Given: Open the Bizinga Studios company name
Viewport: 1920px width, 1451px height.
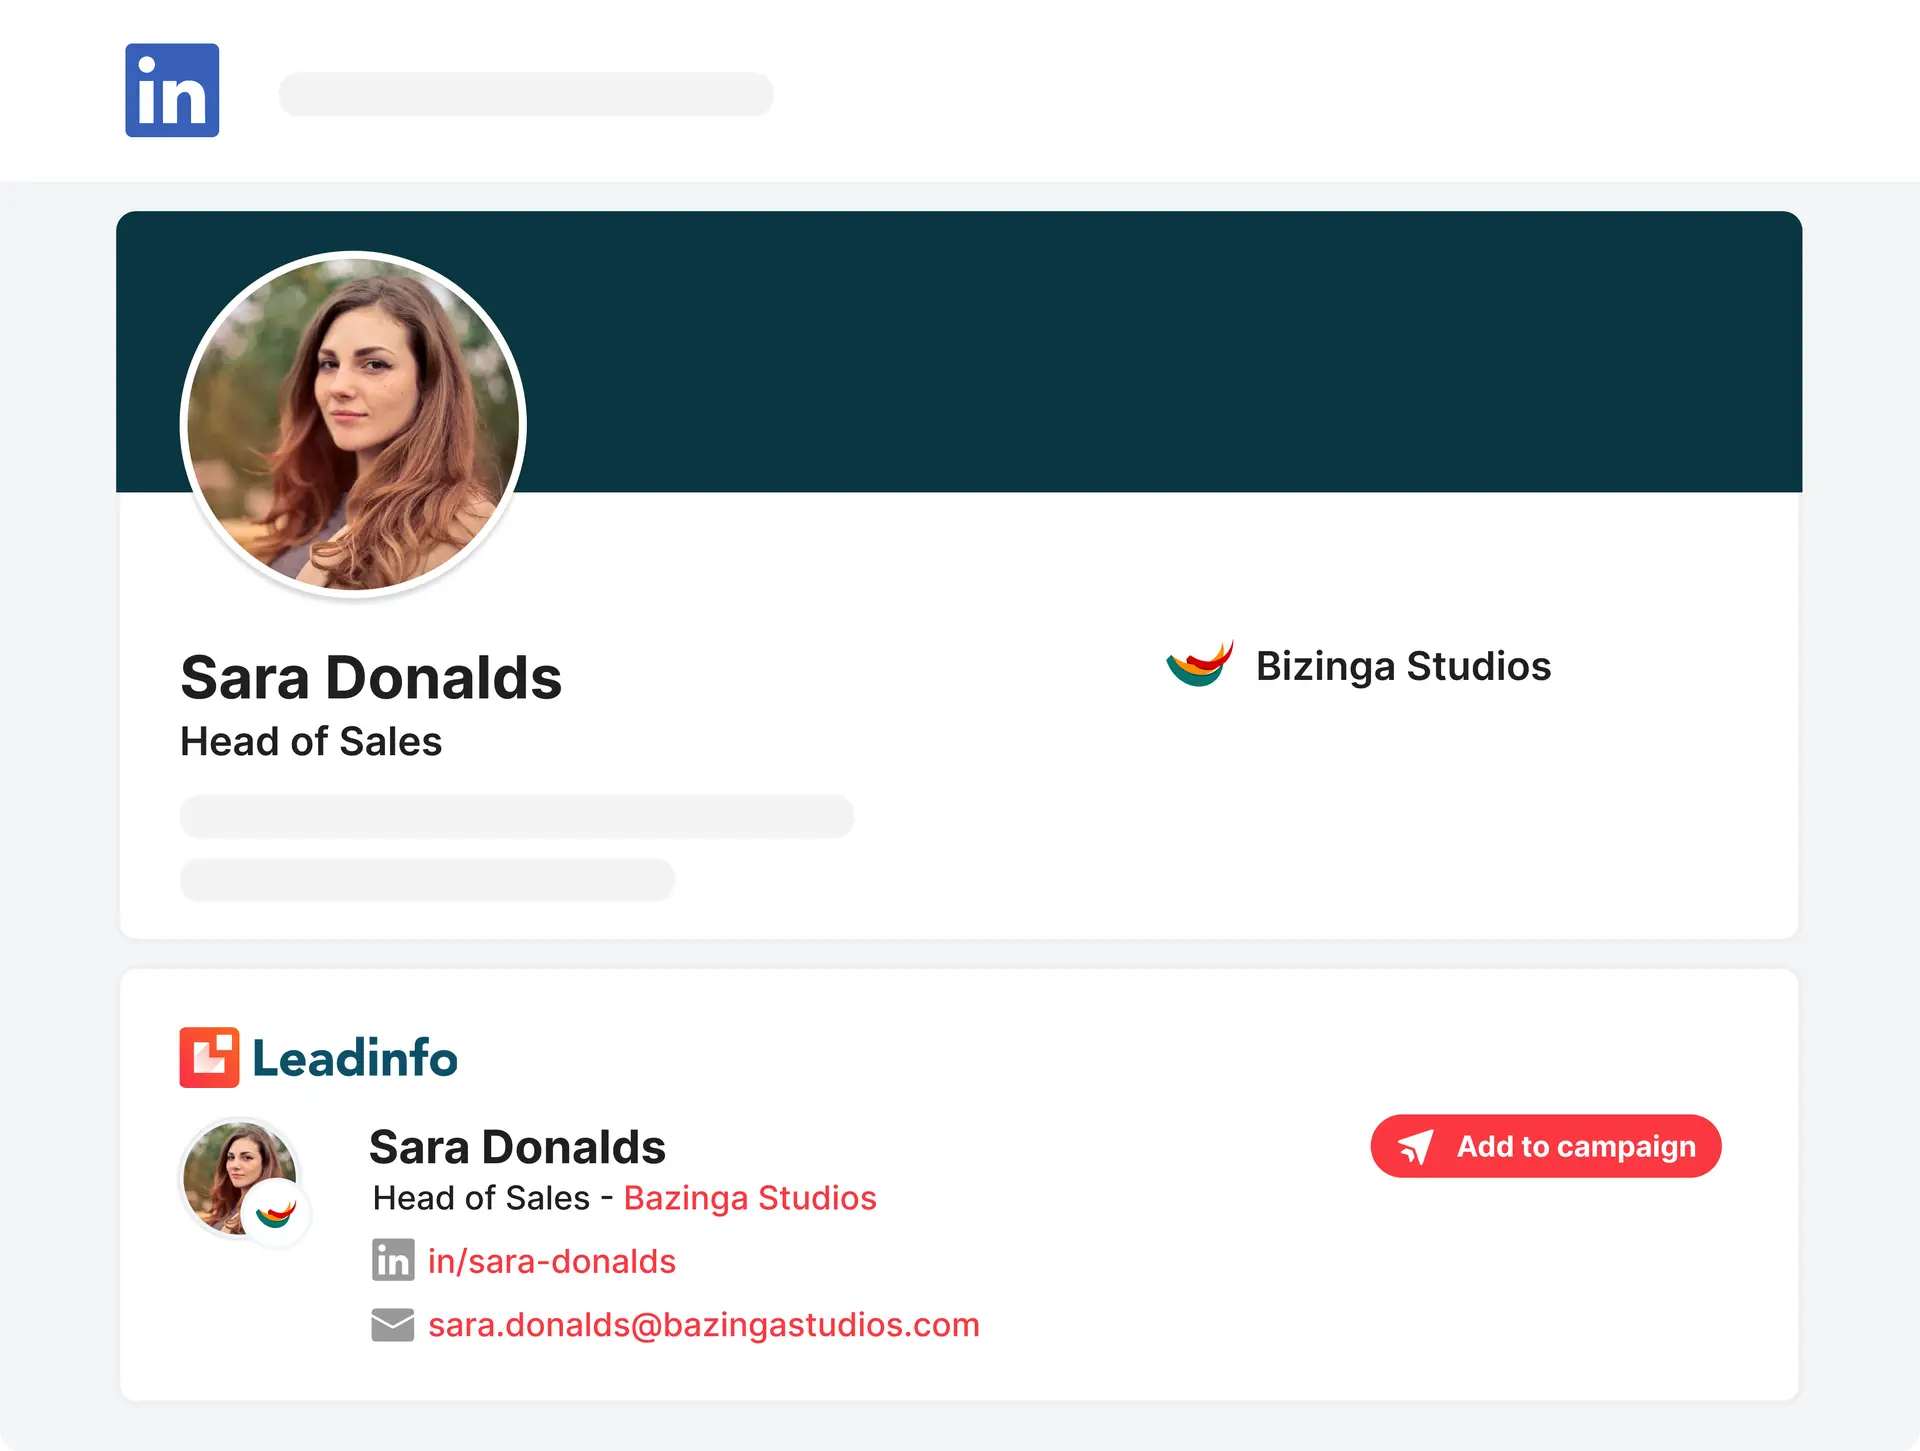Looking at the screenshot, I should (1403, 666).
